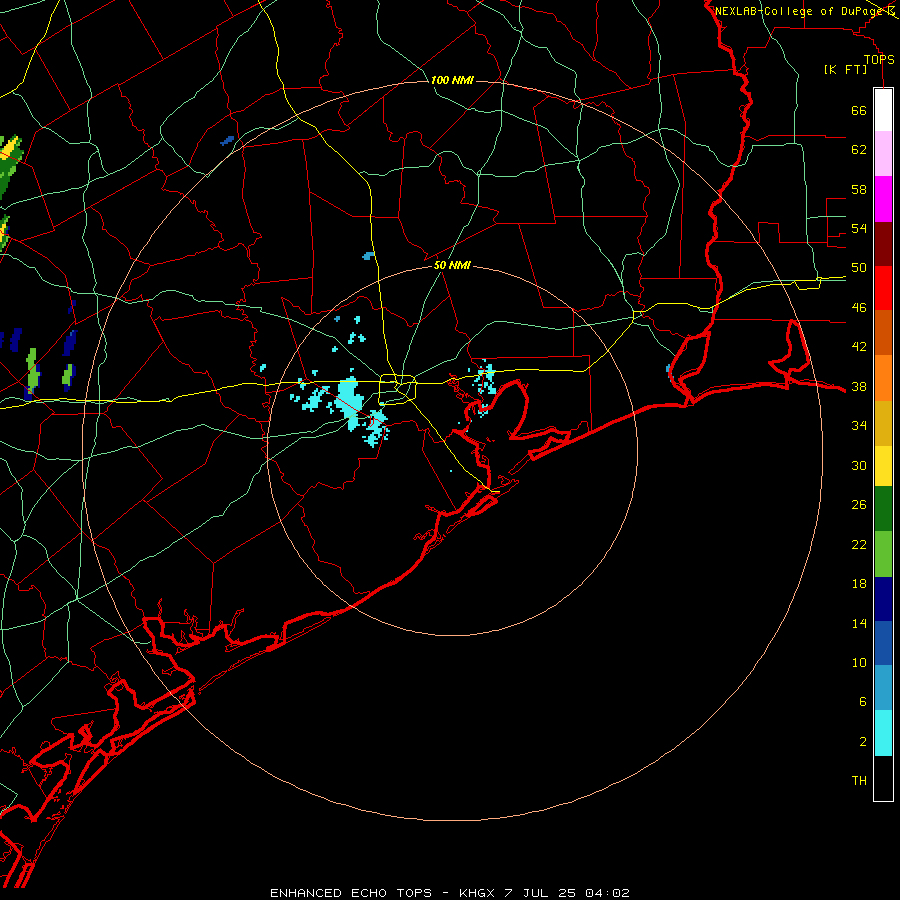
Task: Click the "58" legend value
Action: [x=859, y=189]
